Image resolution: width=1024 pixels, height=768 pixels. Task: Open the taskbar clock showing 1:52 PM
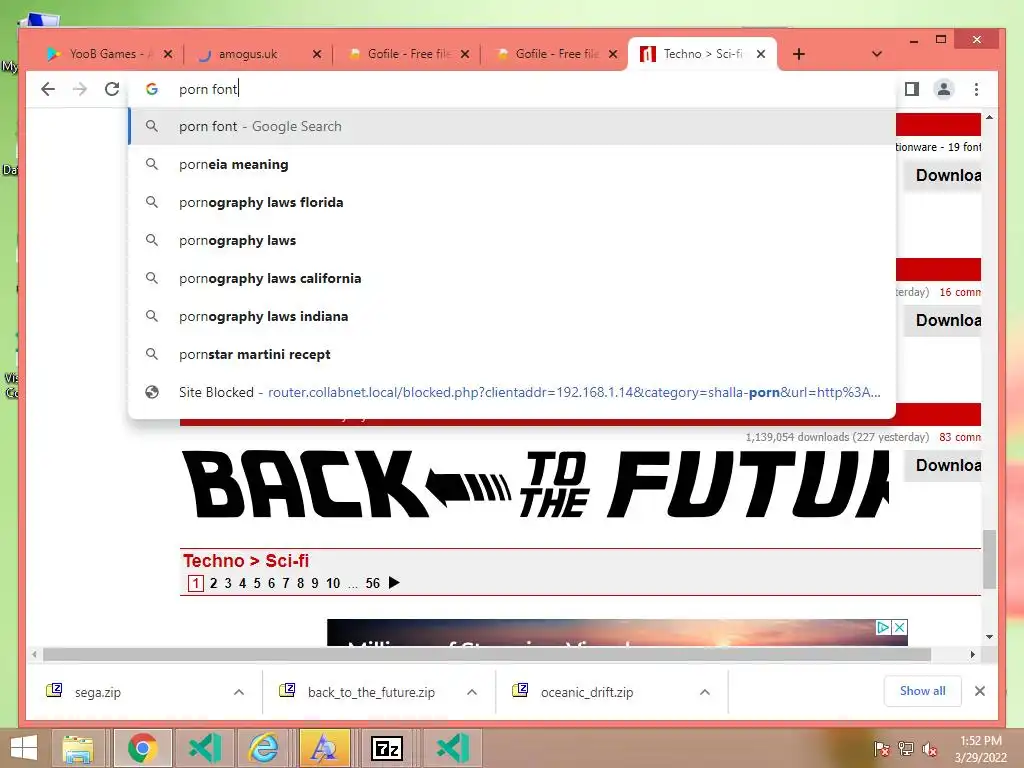tap(980, 749)
